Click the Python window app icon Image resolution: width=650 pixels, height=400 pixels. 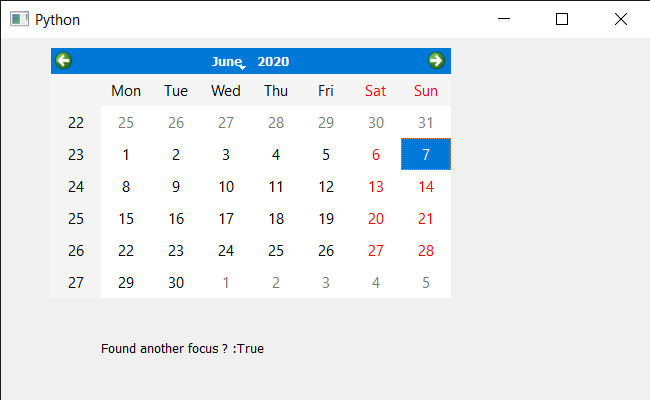tap(19, 19)
